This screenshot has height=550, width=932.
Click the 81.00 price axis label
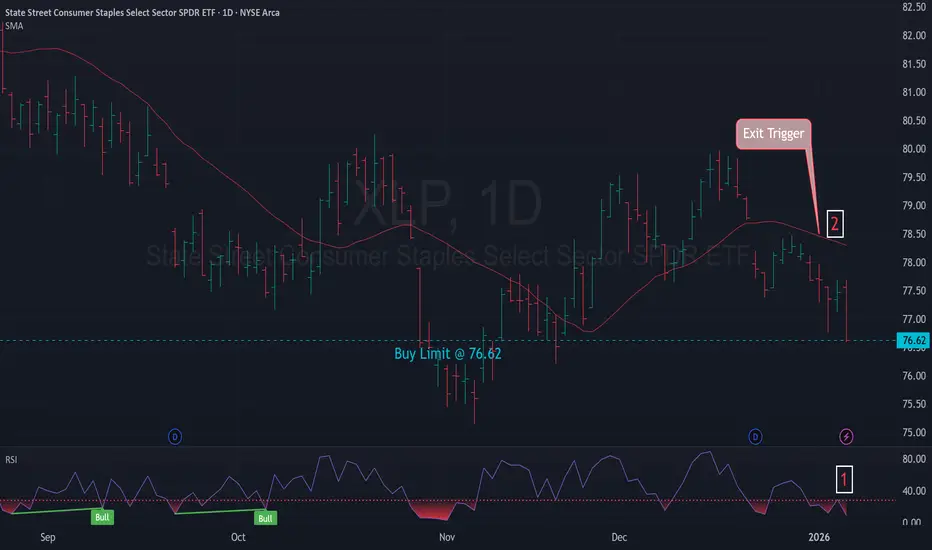[914, 92]
